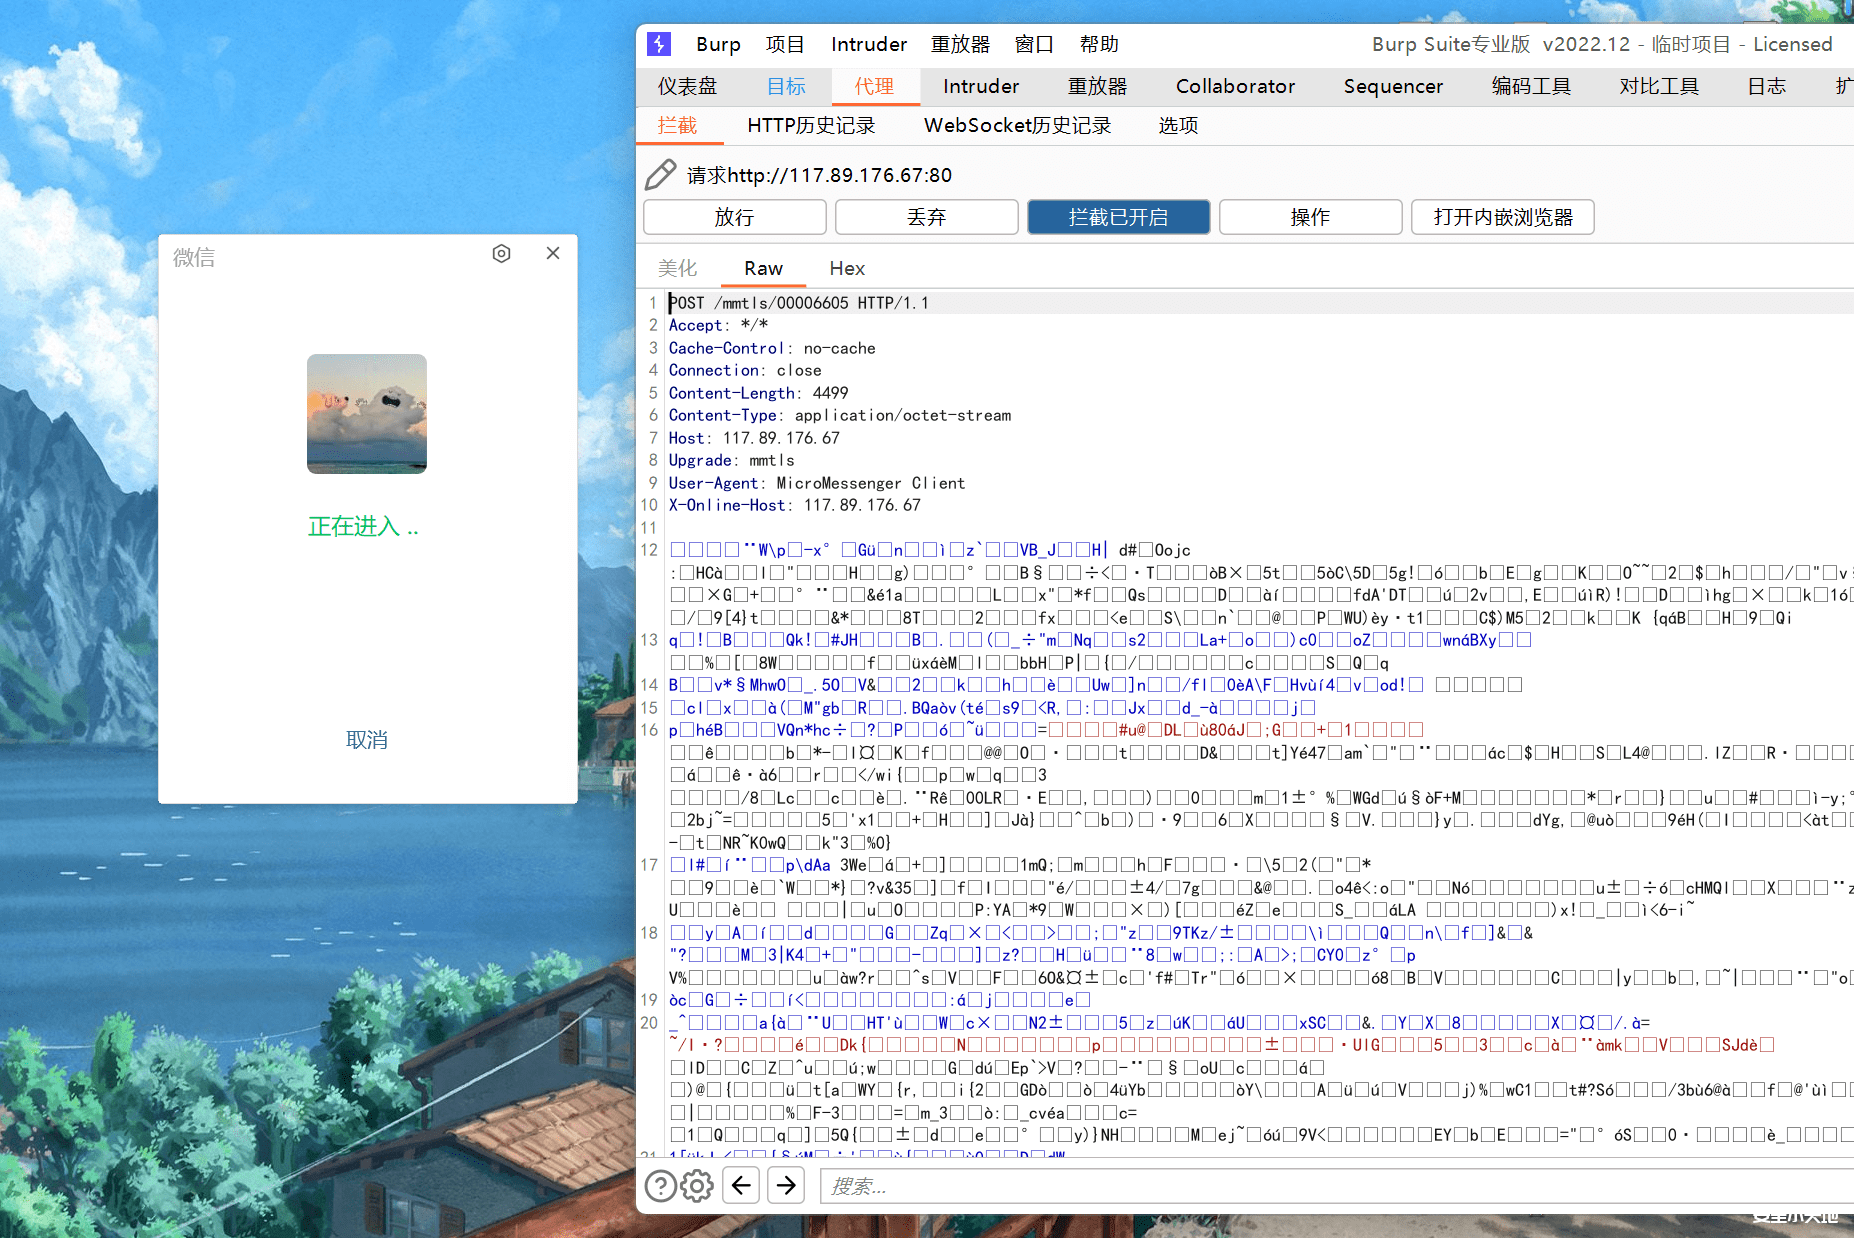Screen dimensions: 1854x1238
Task: Open the 窗口 menu
Action: point(1034,44)
